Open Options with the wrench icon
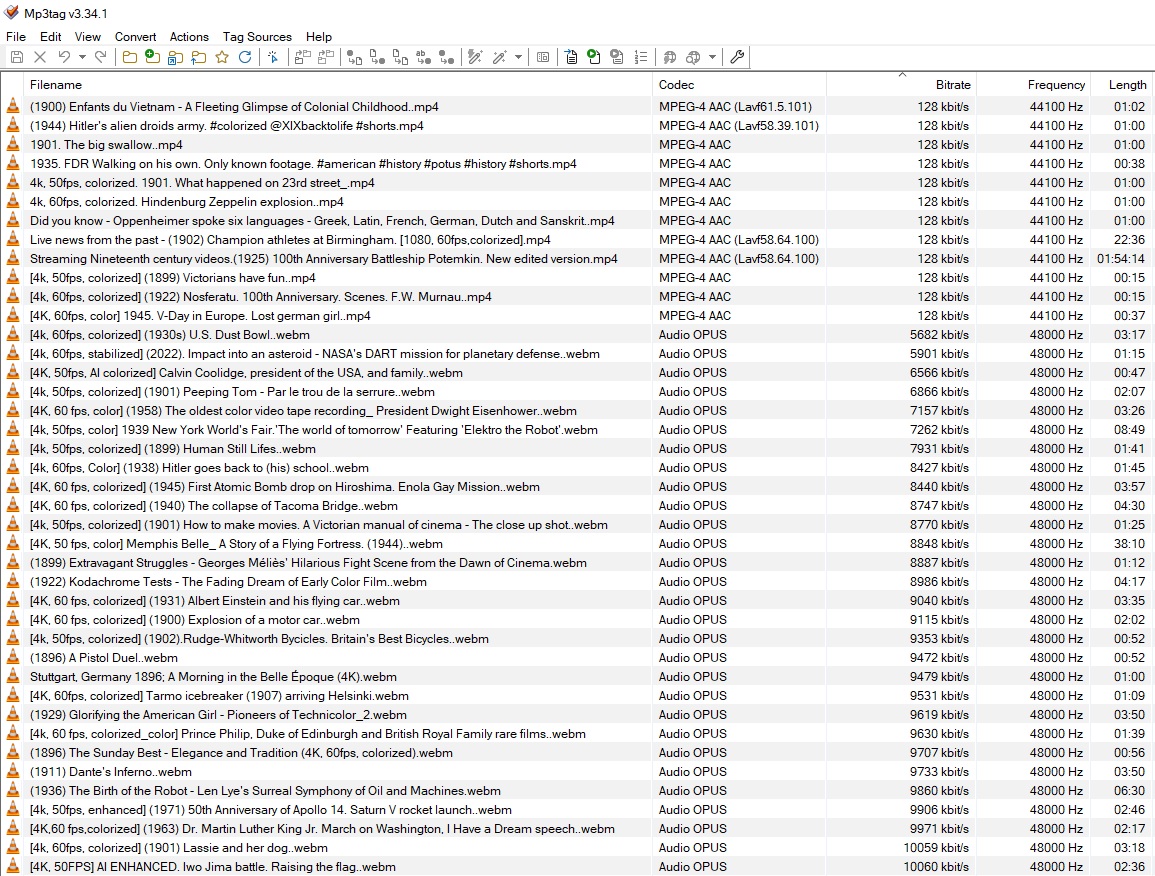The image size is (1155, 876). click(x=737, y=57)
